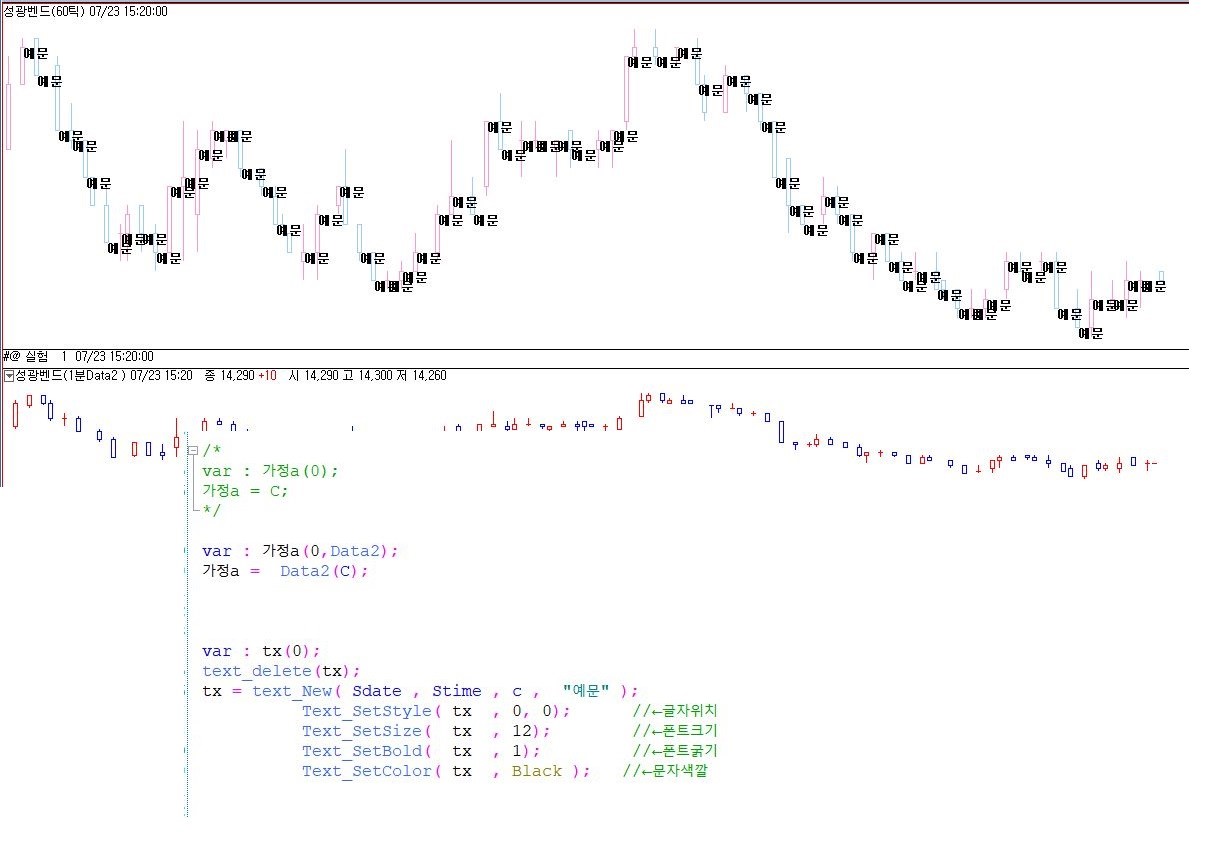
Task: Click the rightmost candle in the 60틱 chart
Action: (1161, 278)
